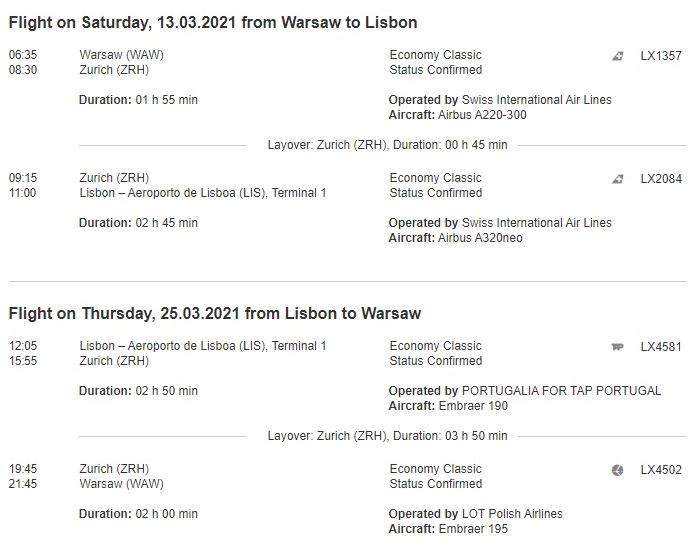
Task: Select flight number LX4581
Action: pyautogui.click(x=661, y=347)
